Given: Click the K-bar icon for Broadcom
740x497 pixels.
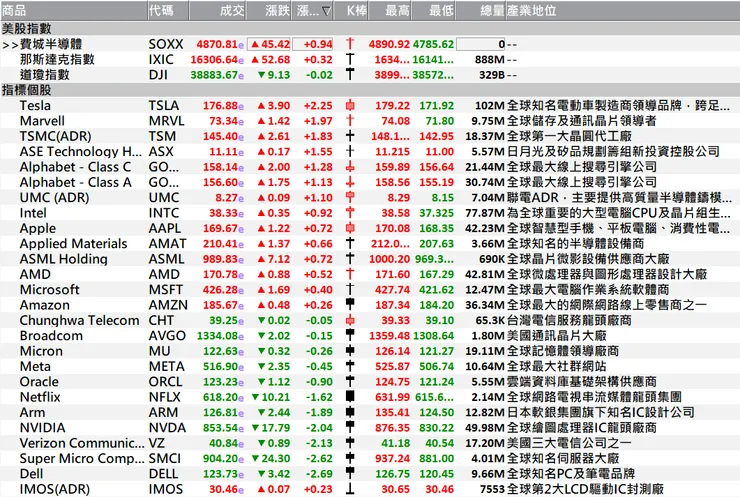Looking at the screenshot, I should click(350, 336).
